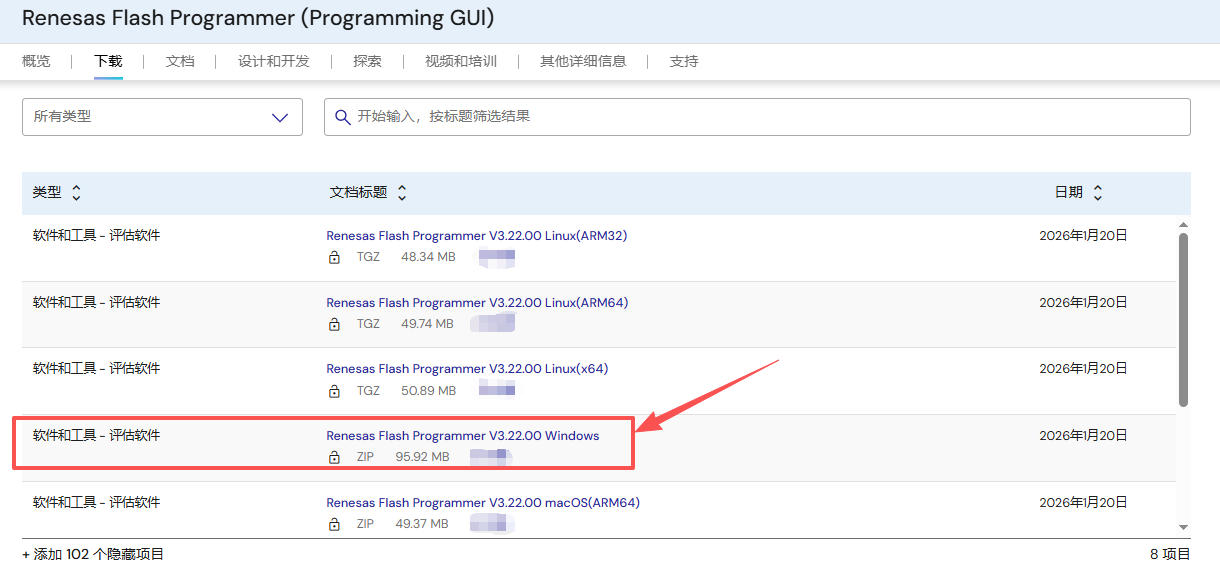Click the date in Linux(ARM32) row
This screenshot has height=588, width=1220.
[1083, 236]
